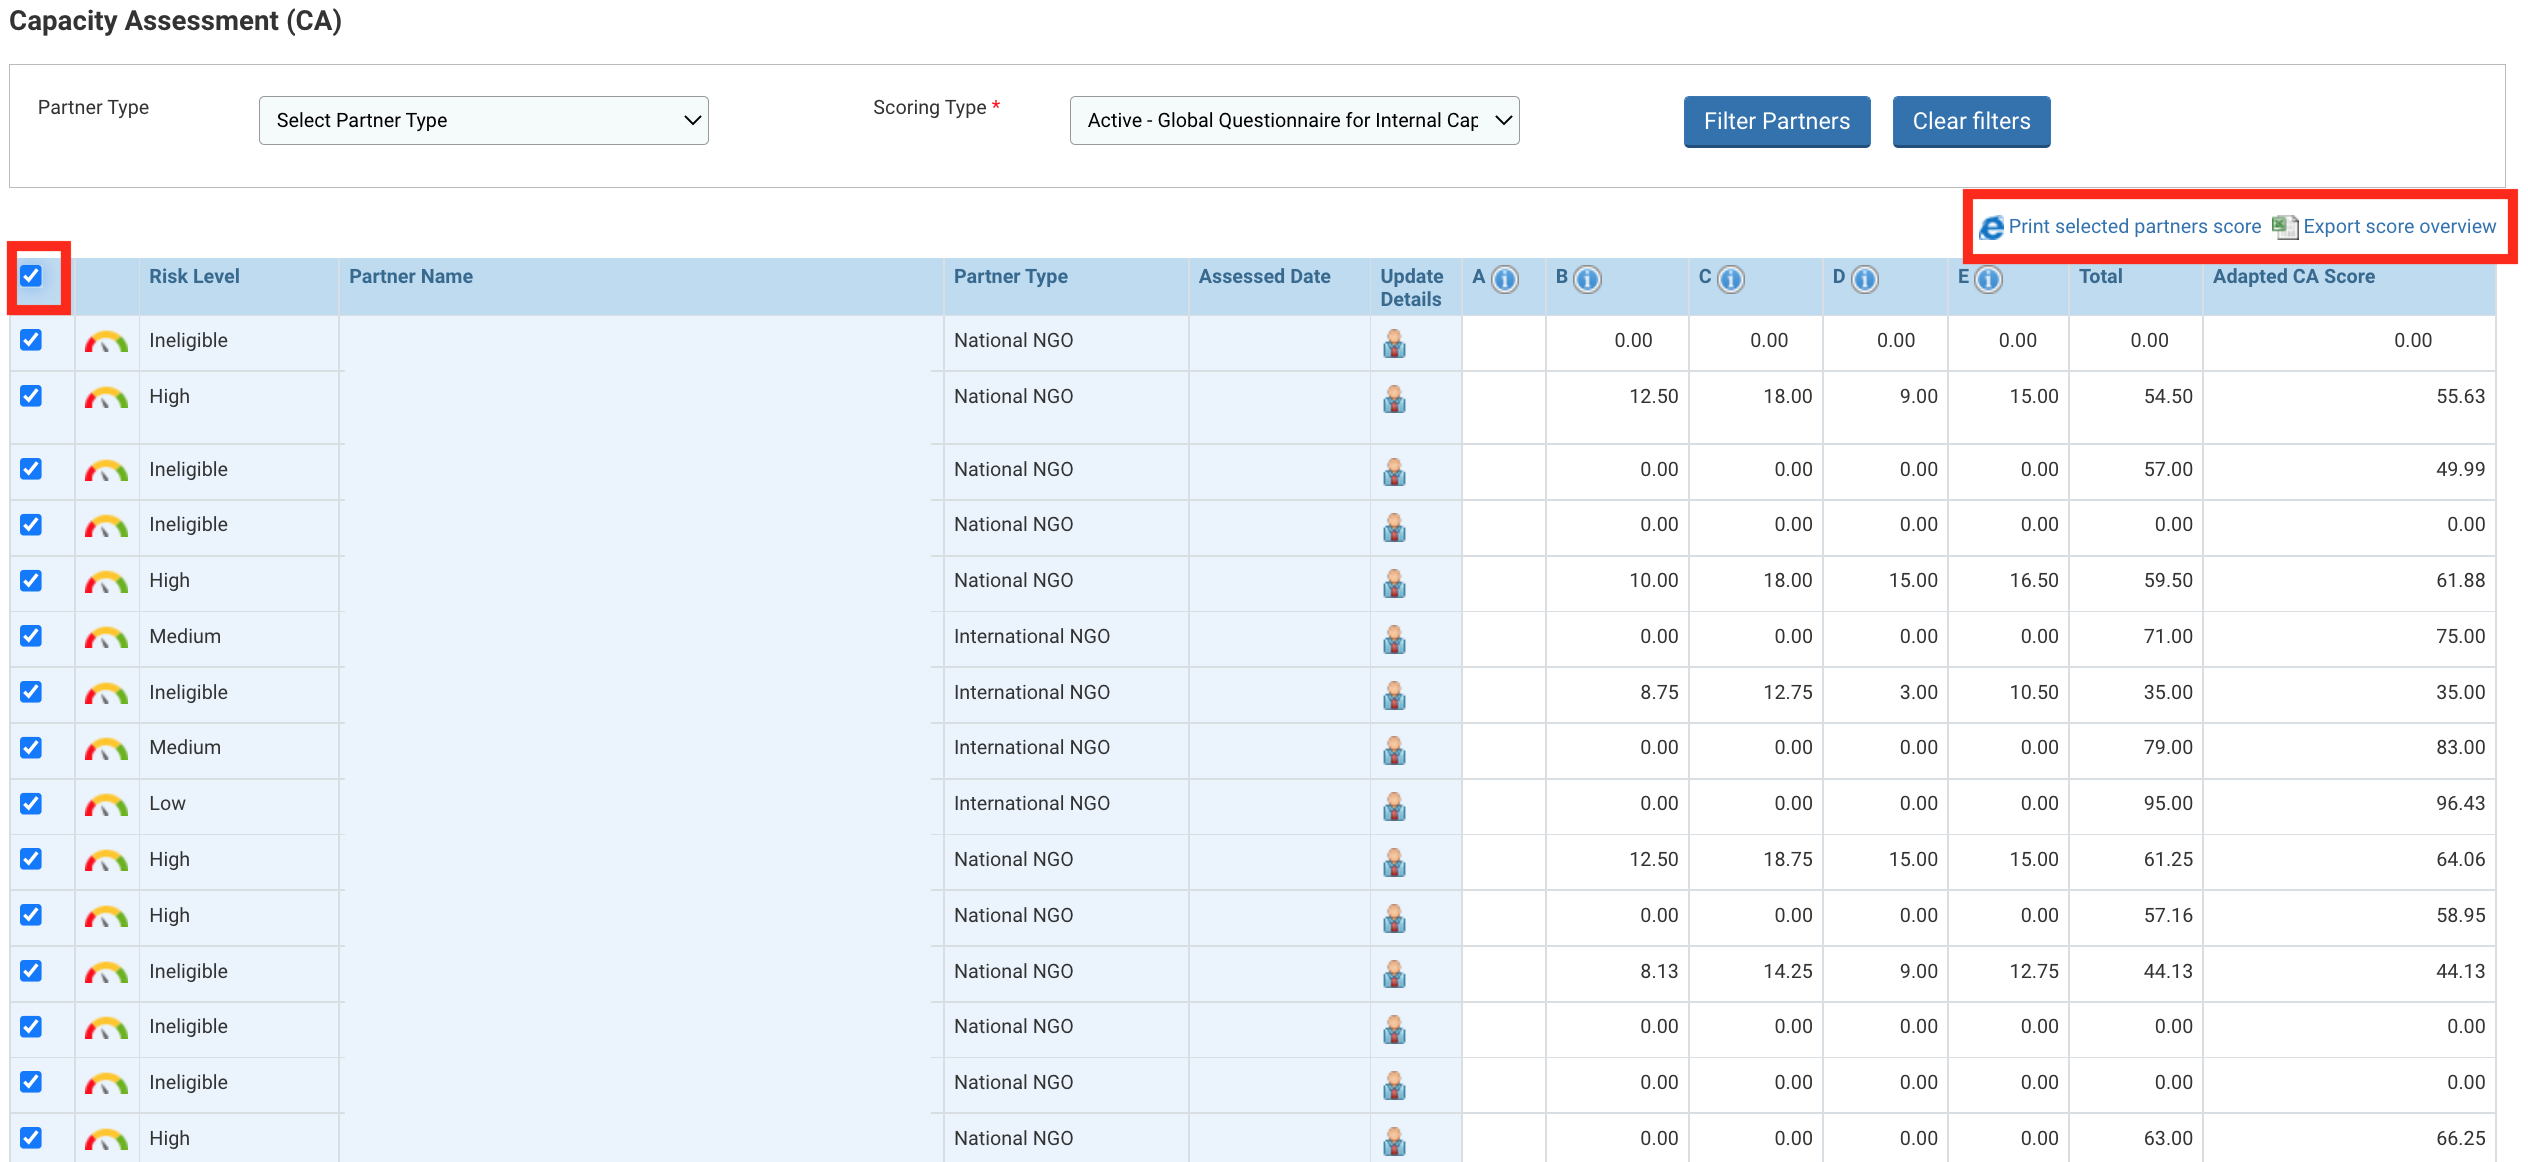The image size is (2528, 1162).
Task: Click the 18.75 score in column C
Action: pos(1787,859)
